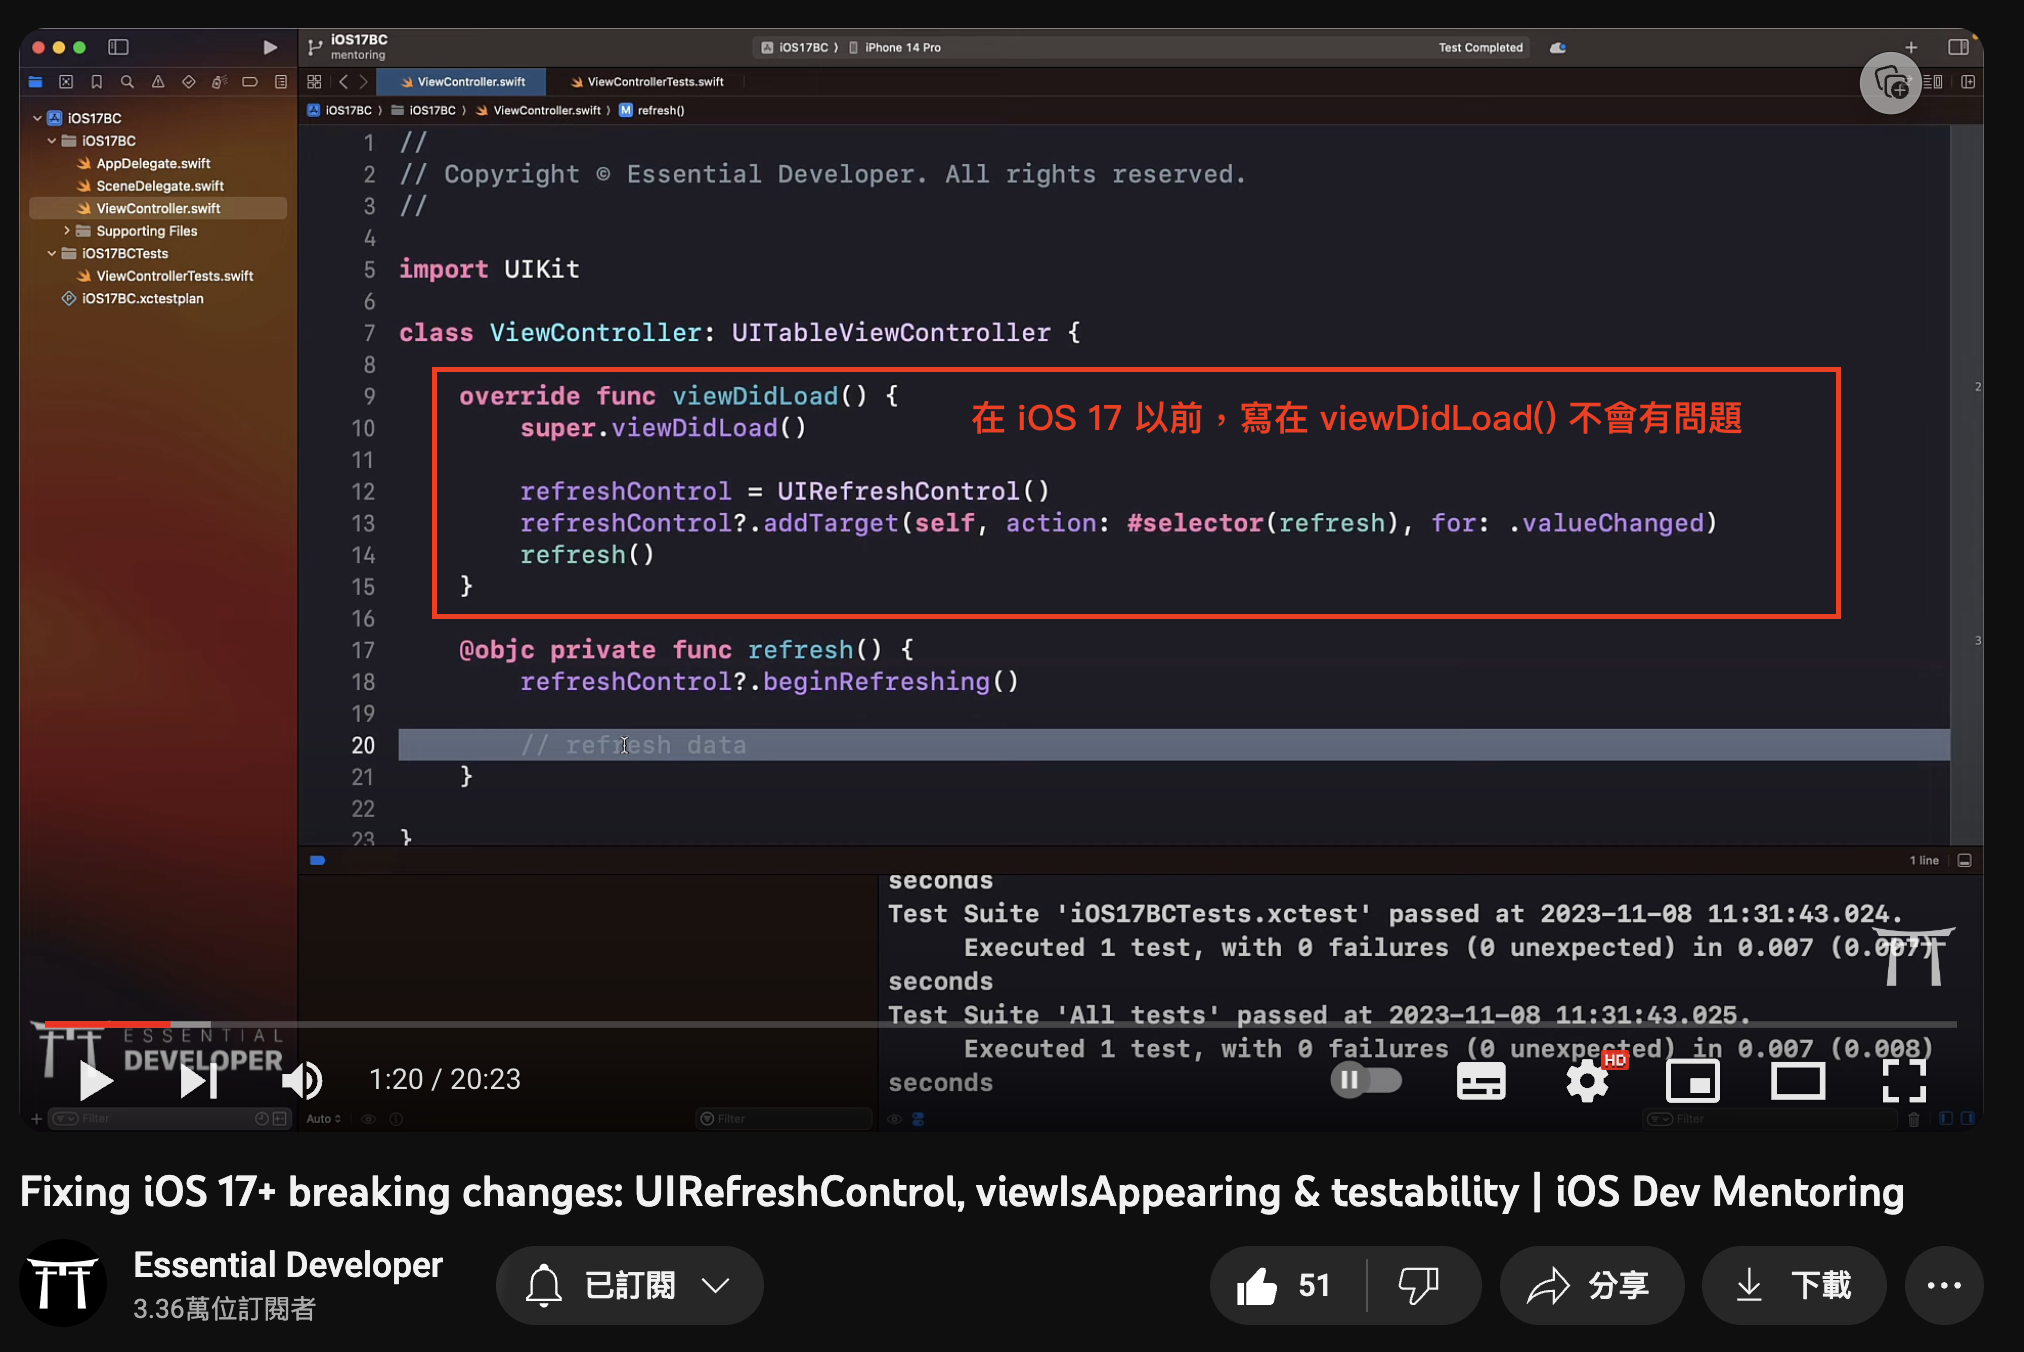Mute the video volume speaker
The height and width of the screenshot is (1352, 2024).
[x=301, y=1080]
